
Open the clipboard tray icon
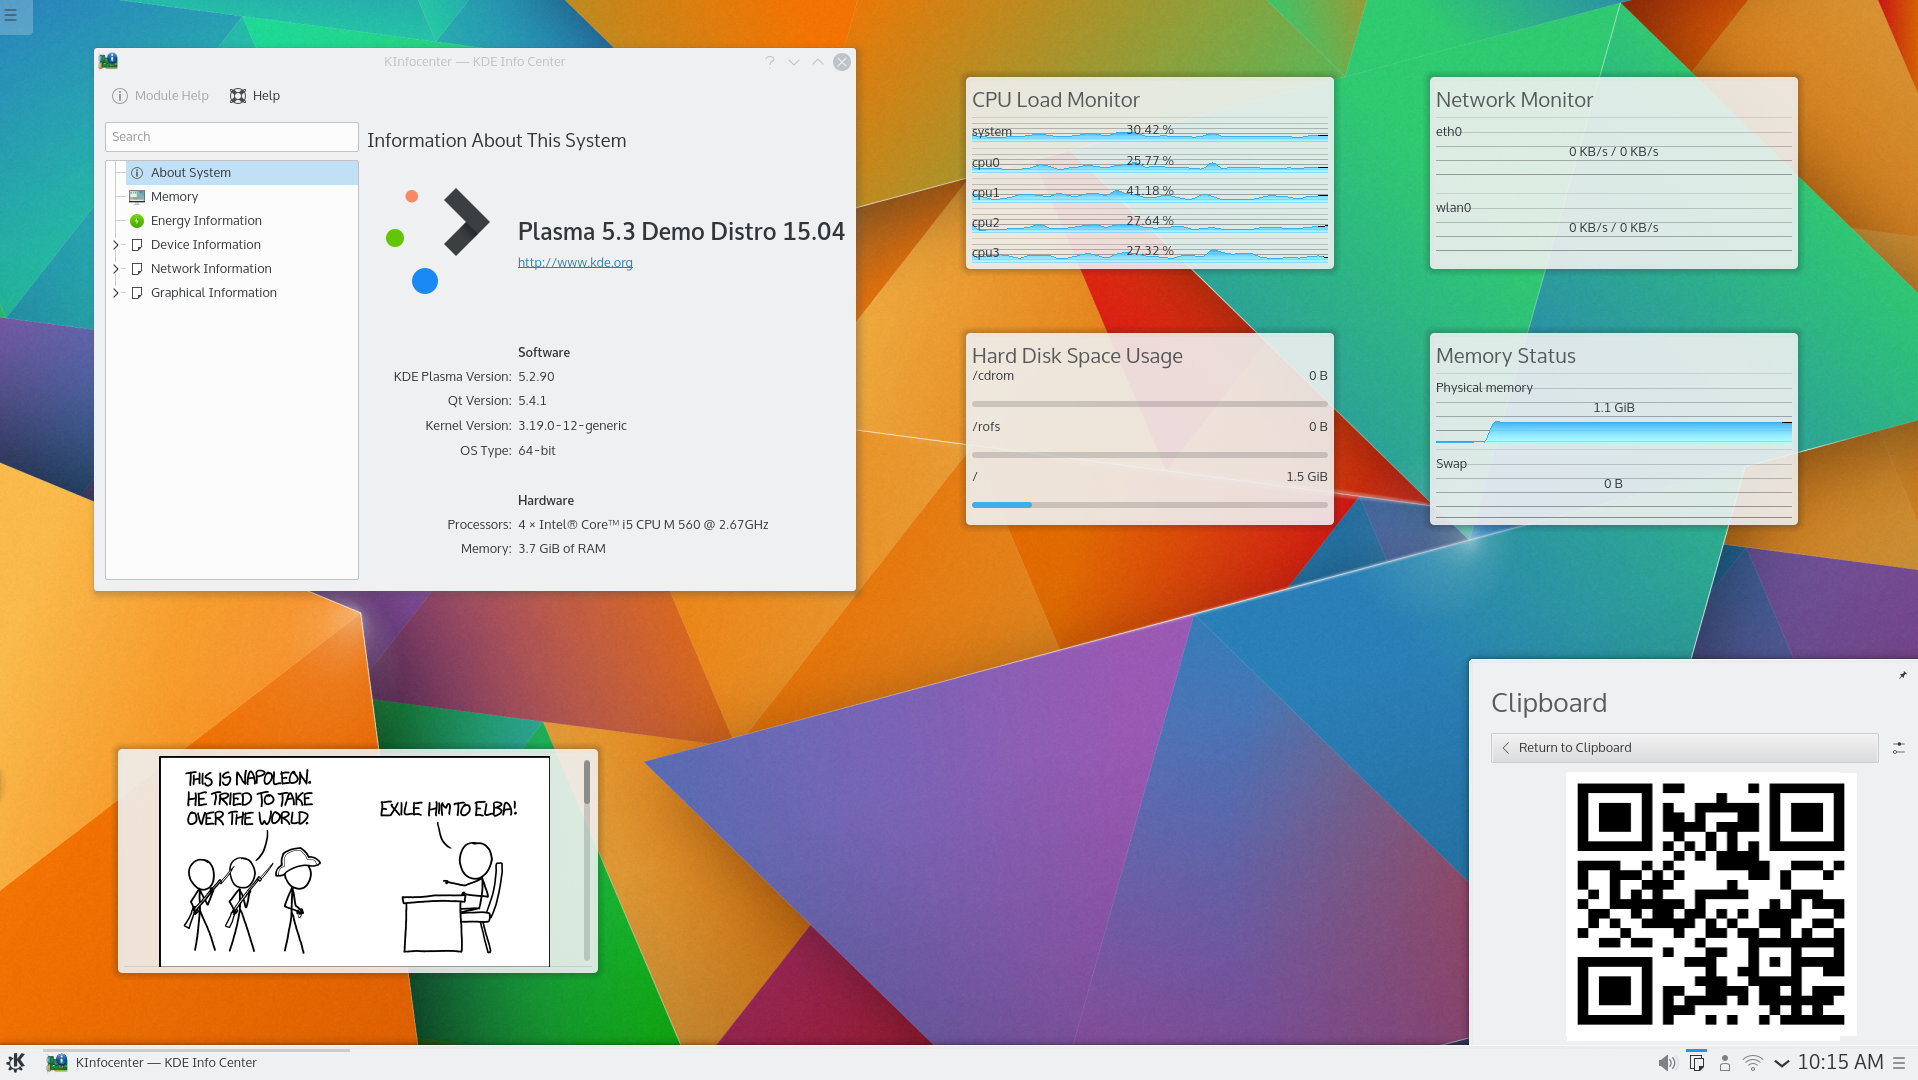click(1696, 1063)
